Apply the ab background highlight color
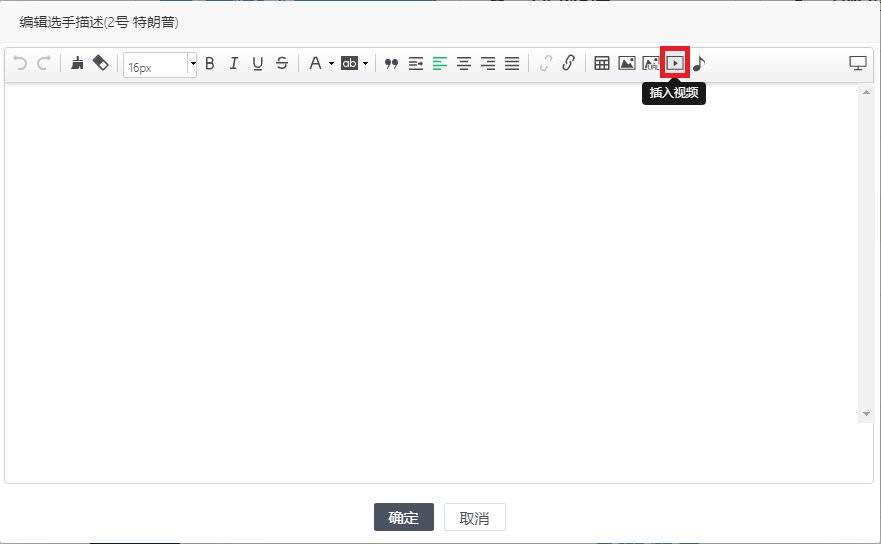Screen dimensions: 881x544 tap(349, 63)
